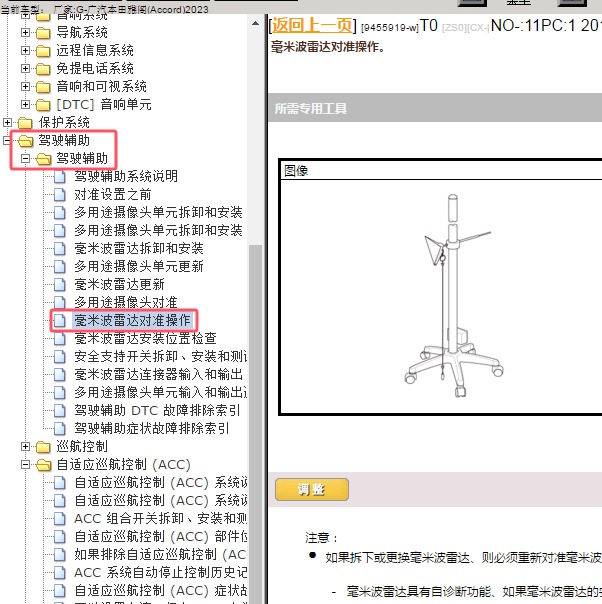Click the folder icon next to 免提电话系统
The width and height of the screenshot is (602, 604).
point(44,68)
